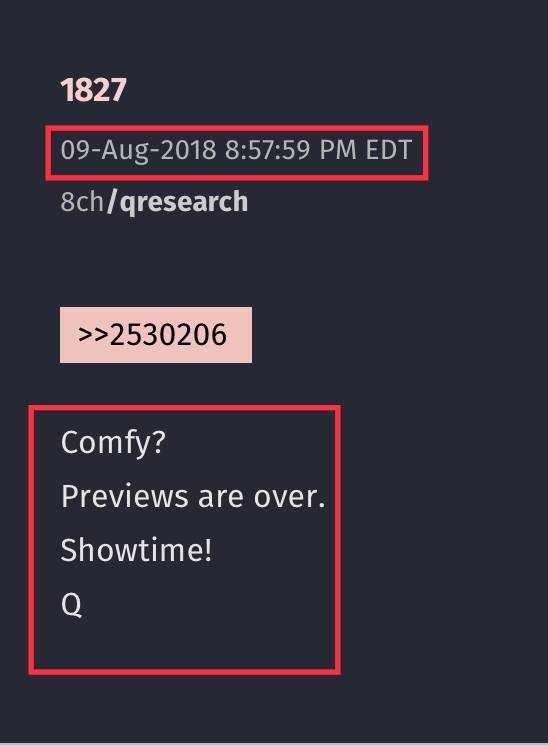Click the Comfy? message line

(x=113, y=443)
